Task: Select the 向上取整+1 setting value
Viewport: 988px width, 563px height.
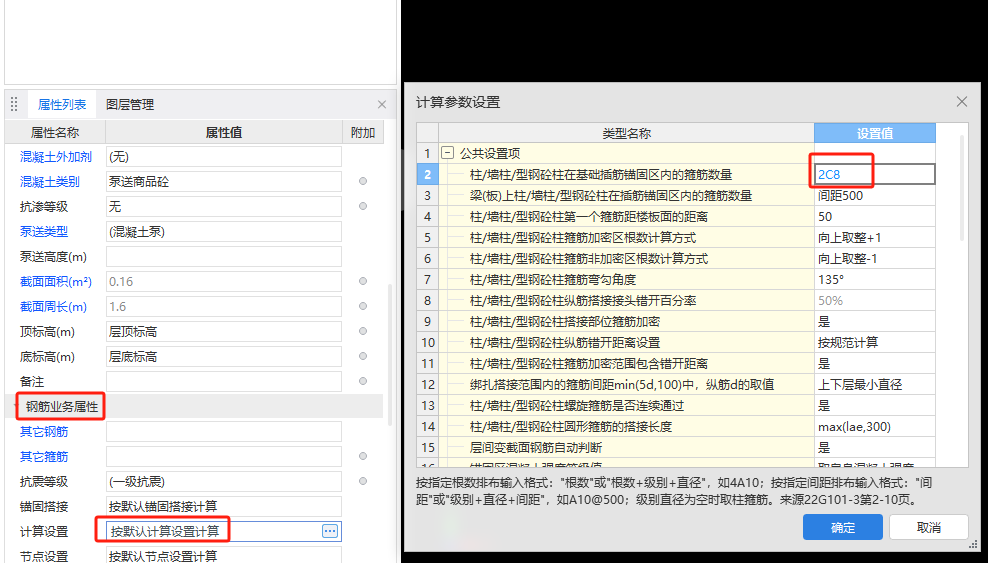Action: click(875, 237)
